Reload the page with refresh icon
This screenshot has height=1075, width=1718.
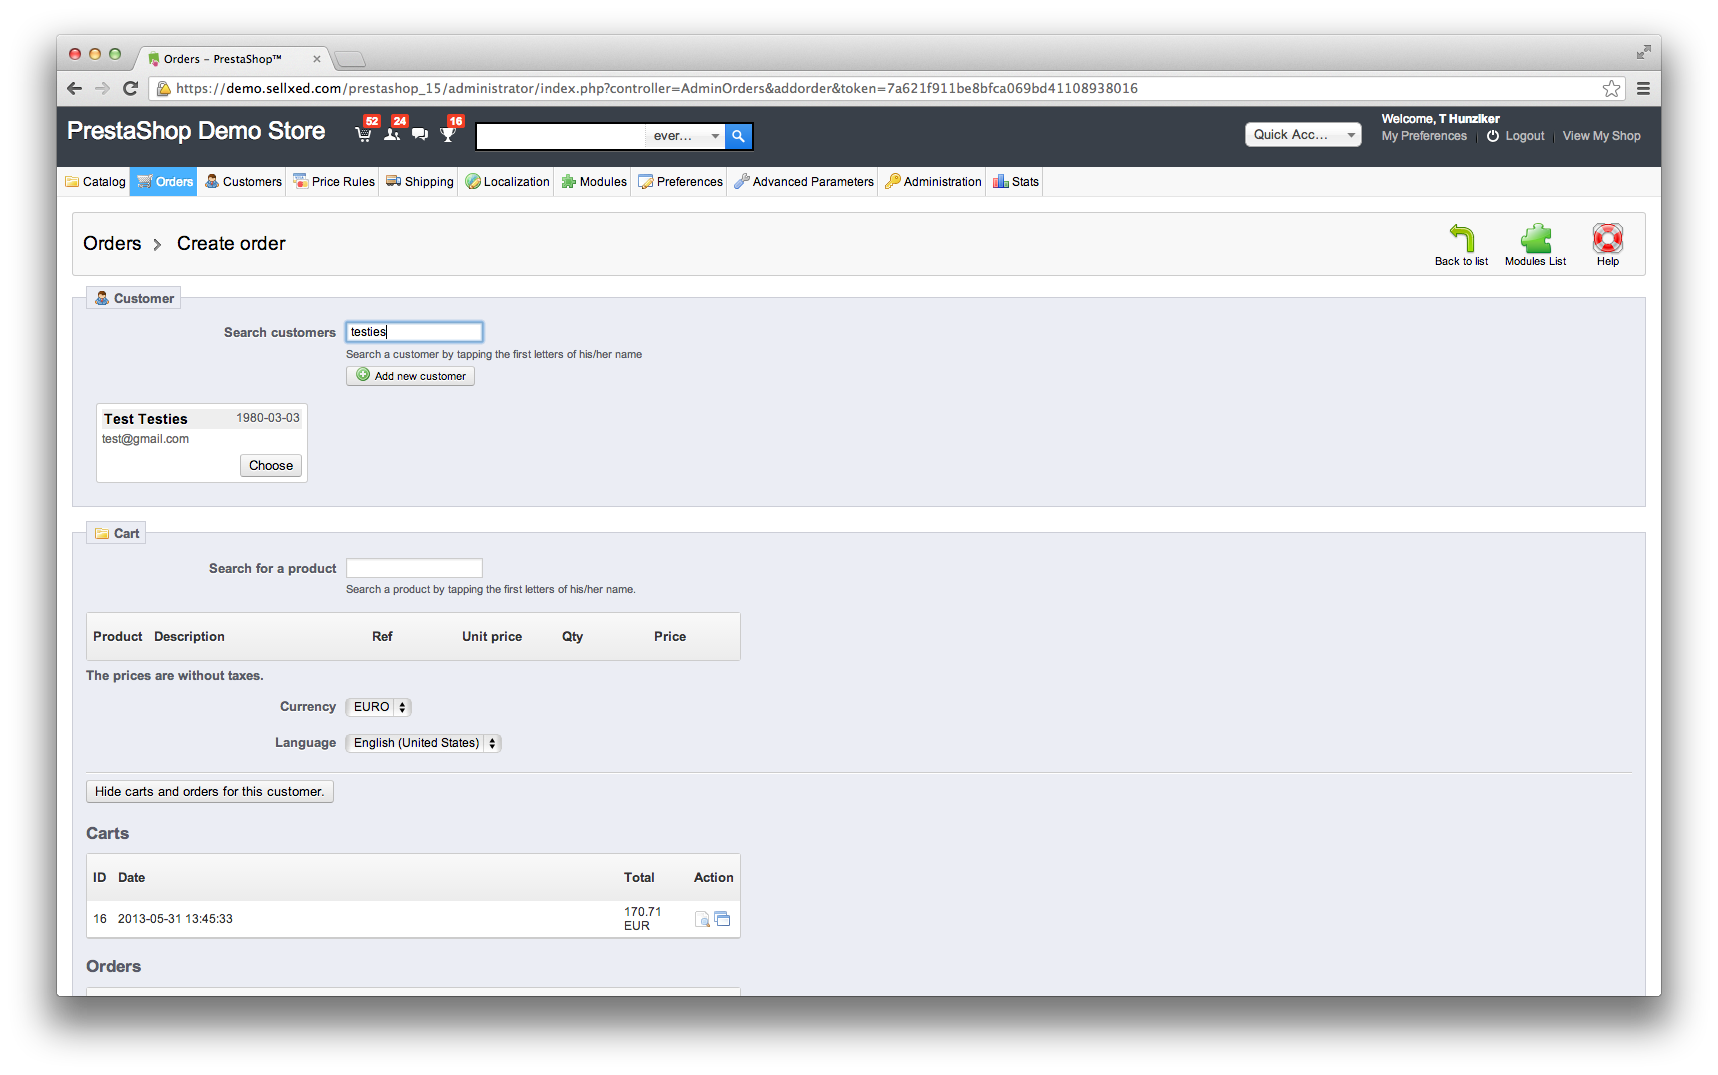[130, 88]
